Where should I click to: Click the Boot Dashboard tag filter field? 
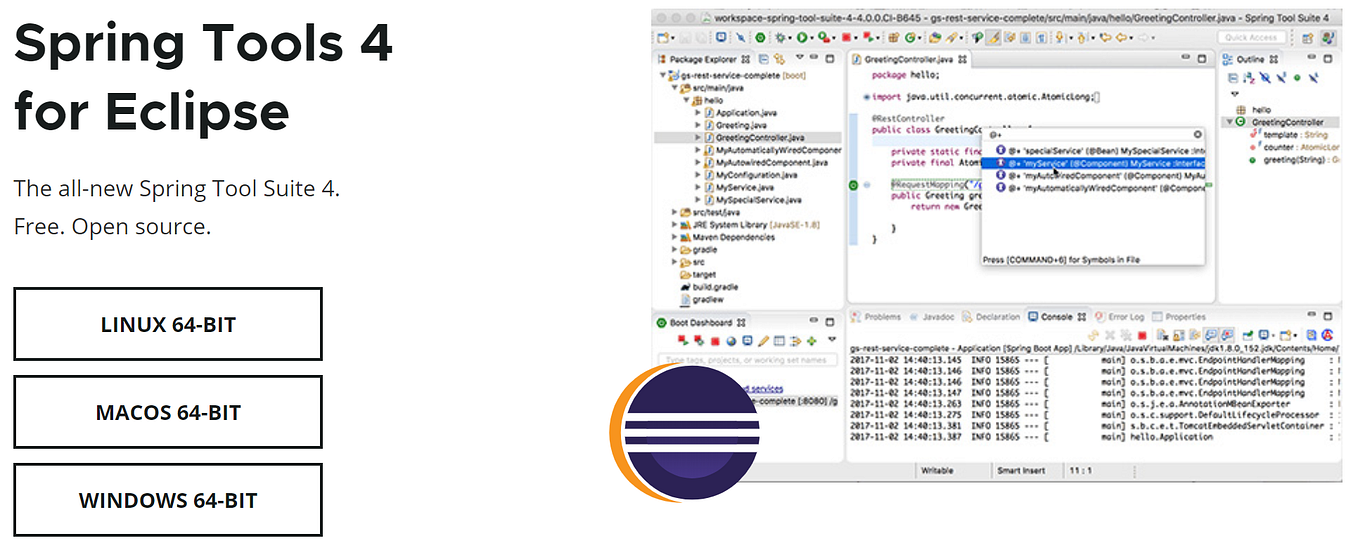(748, 360)
